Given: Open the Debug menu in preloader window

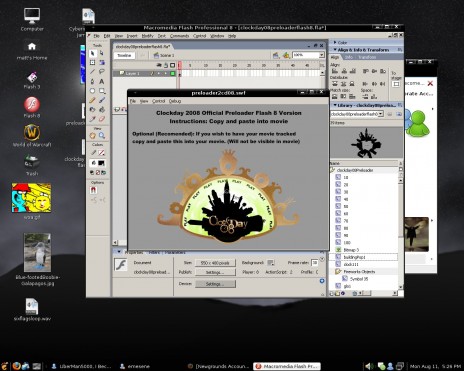Looking at the screenshot, I should click(x=175, y=101).
